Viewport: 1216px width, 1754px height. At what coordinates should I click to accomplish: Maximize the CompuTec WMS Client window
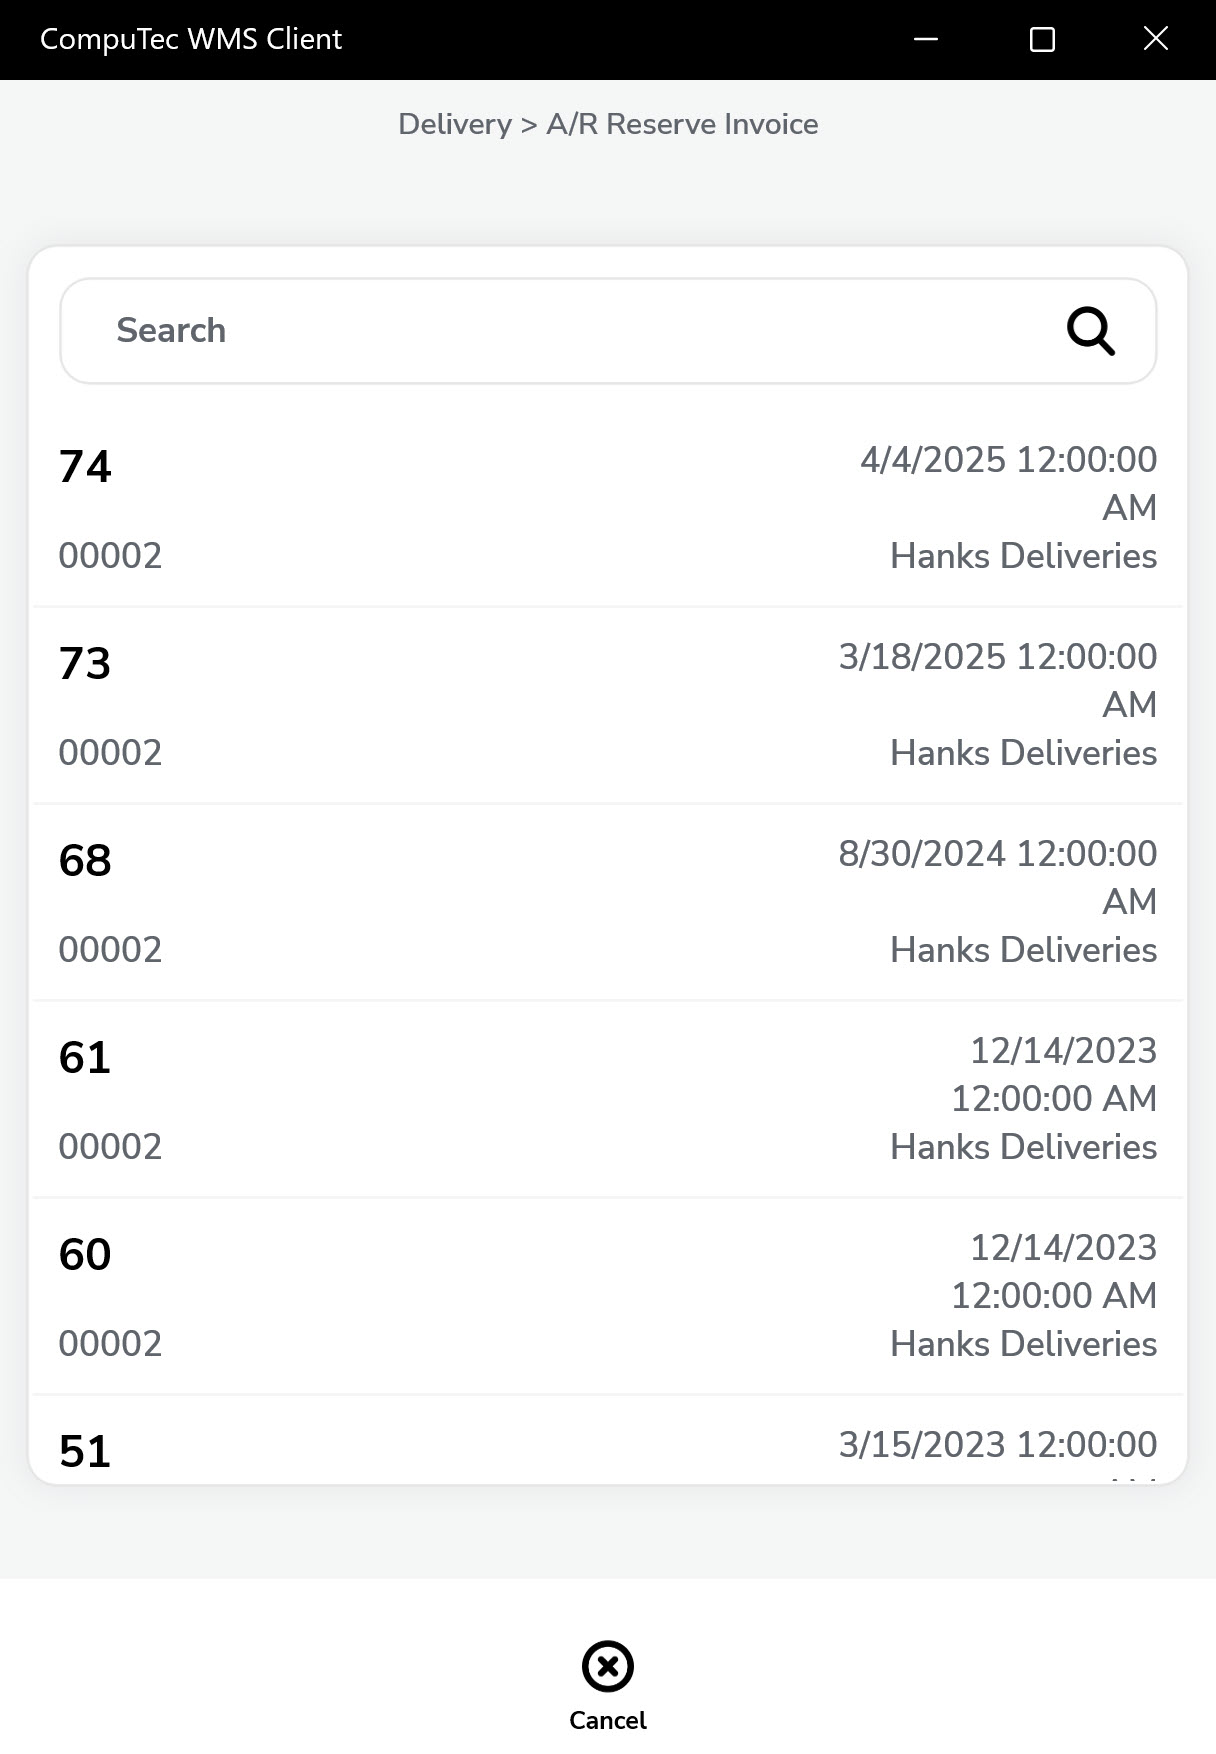pos(1042,39)
